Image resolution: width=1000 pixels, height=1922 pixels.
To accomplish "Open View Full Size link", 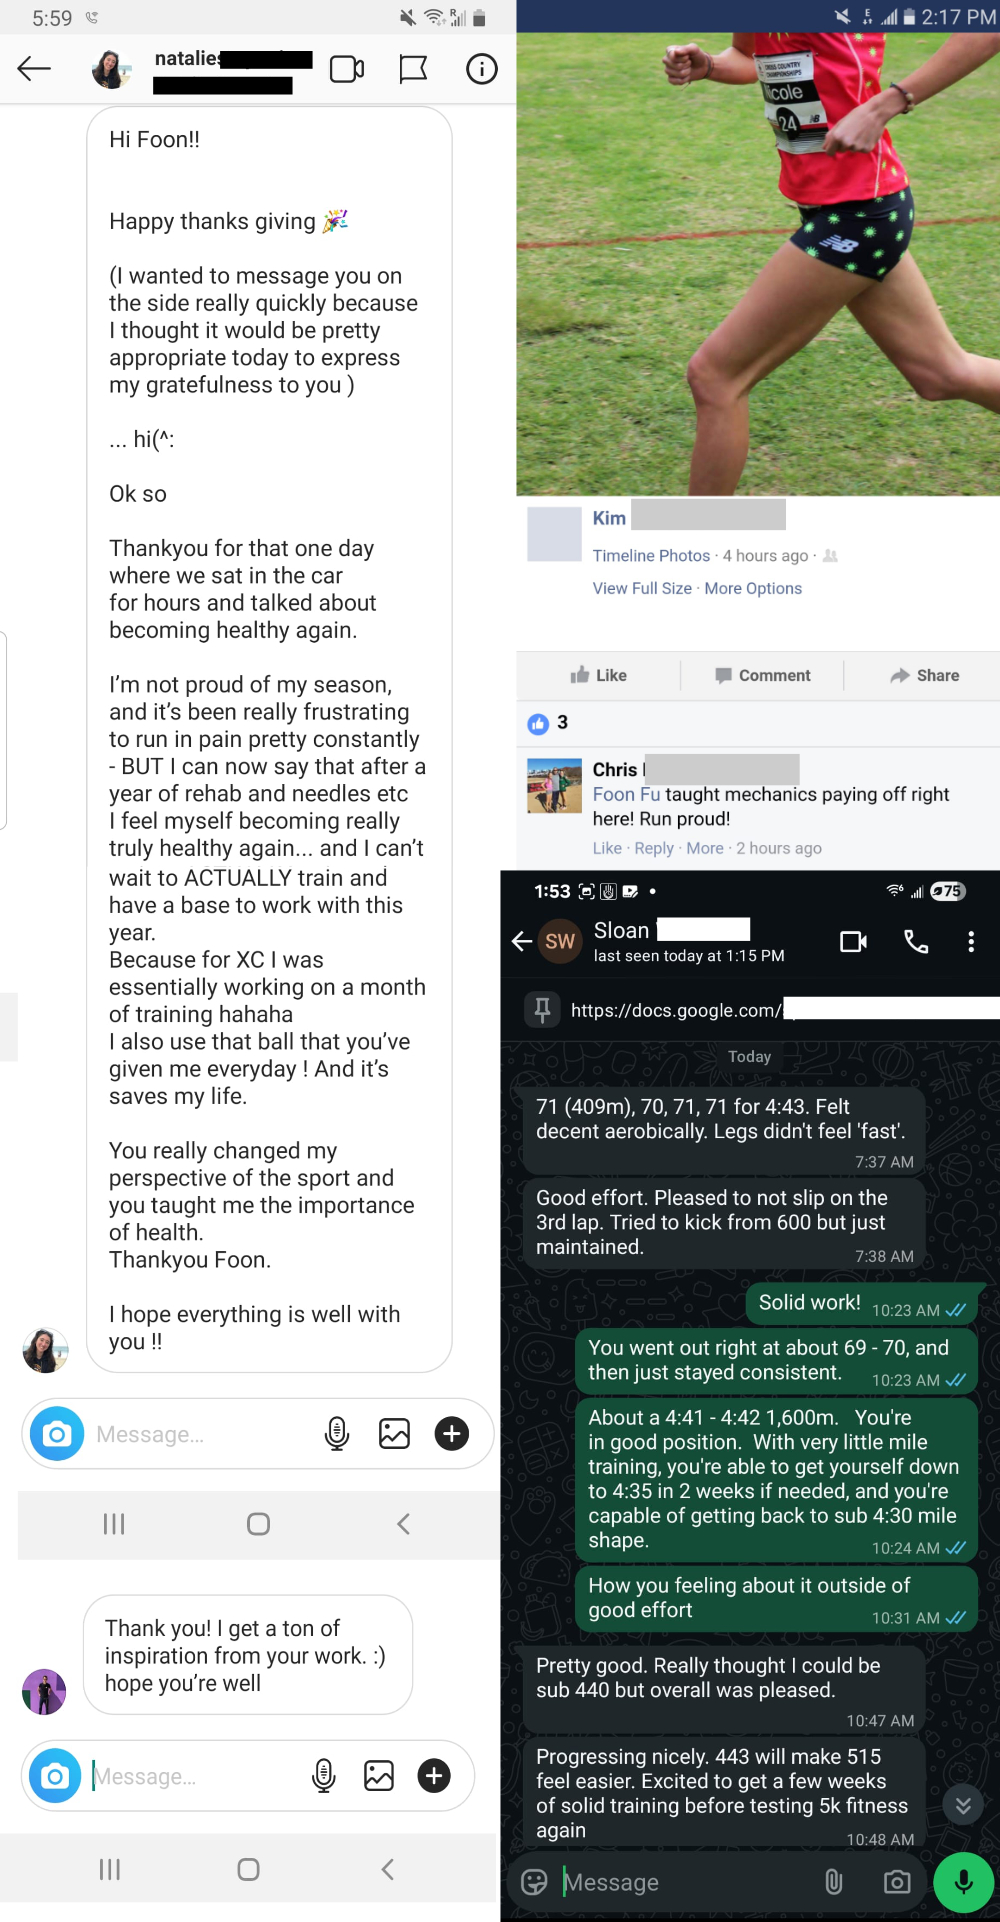I will pyautogui.click(x=642, y=588).
